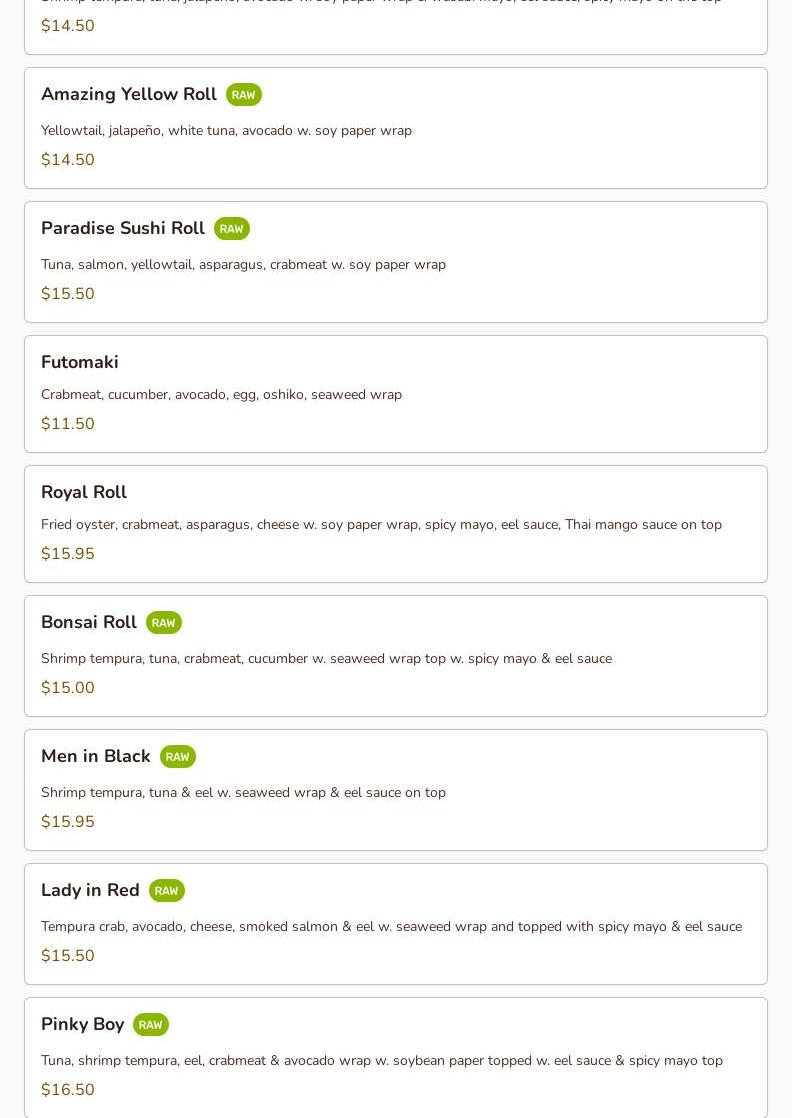Click the RAW badge next to Pinky Boy
Screen dimensions: 792x1118
150,1025
